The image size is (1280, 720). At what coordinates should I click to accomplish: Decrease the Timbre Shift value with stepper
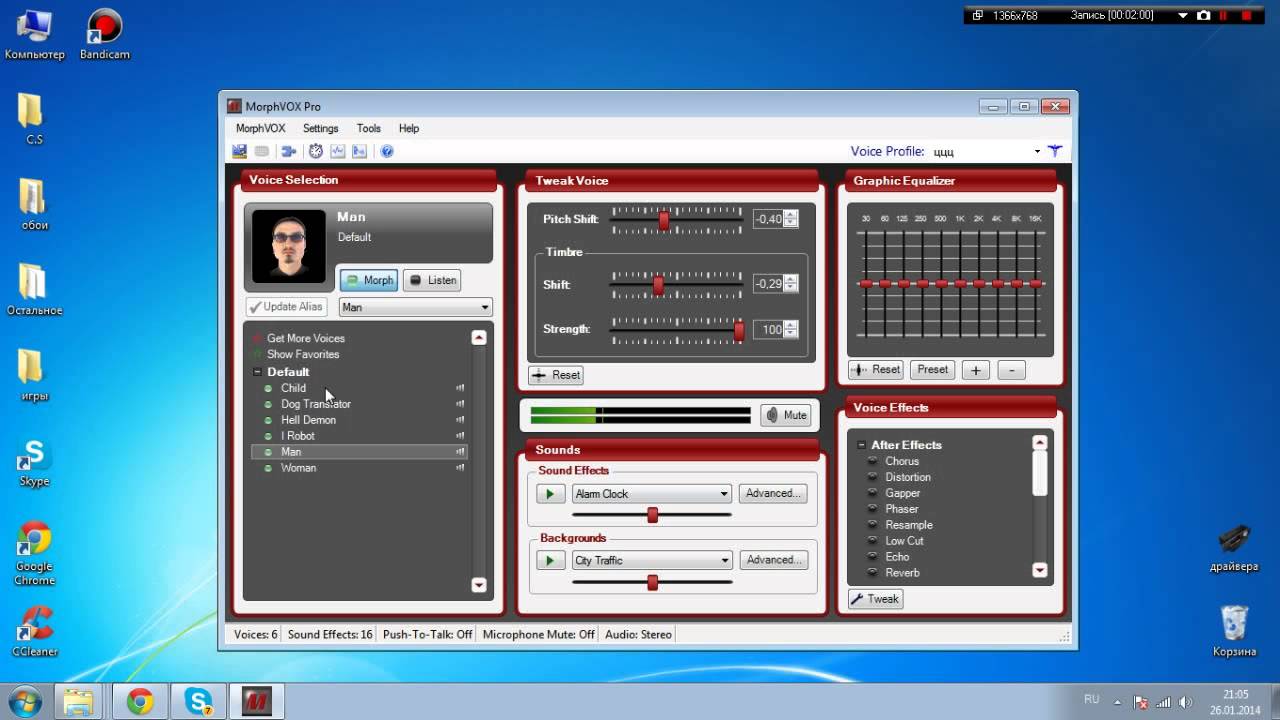[x=791, y=288]
